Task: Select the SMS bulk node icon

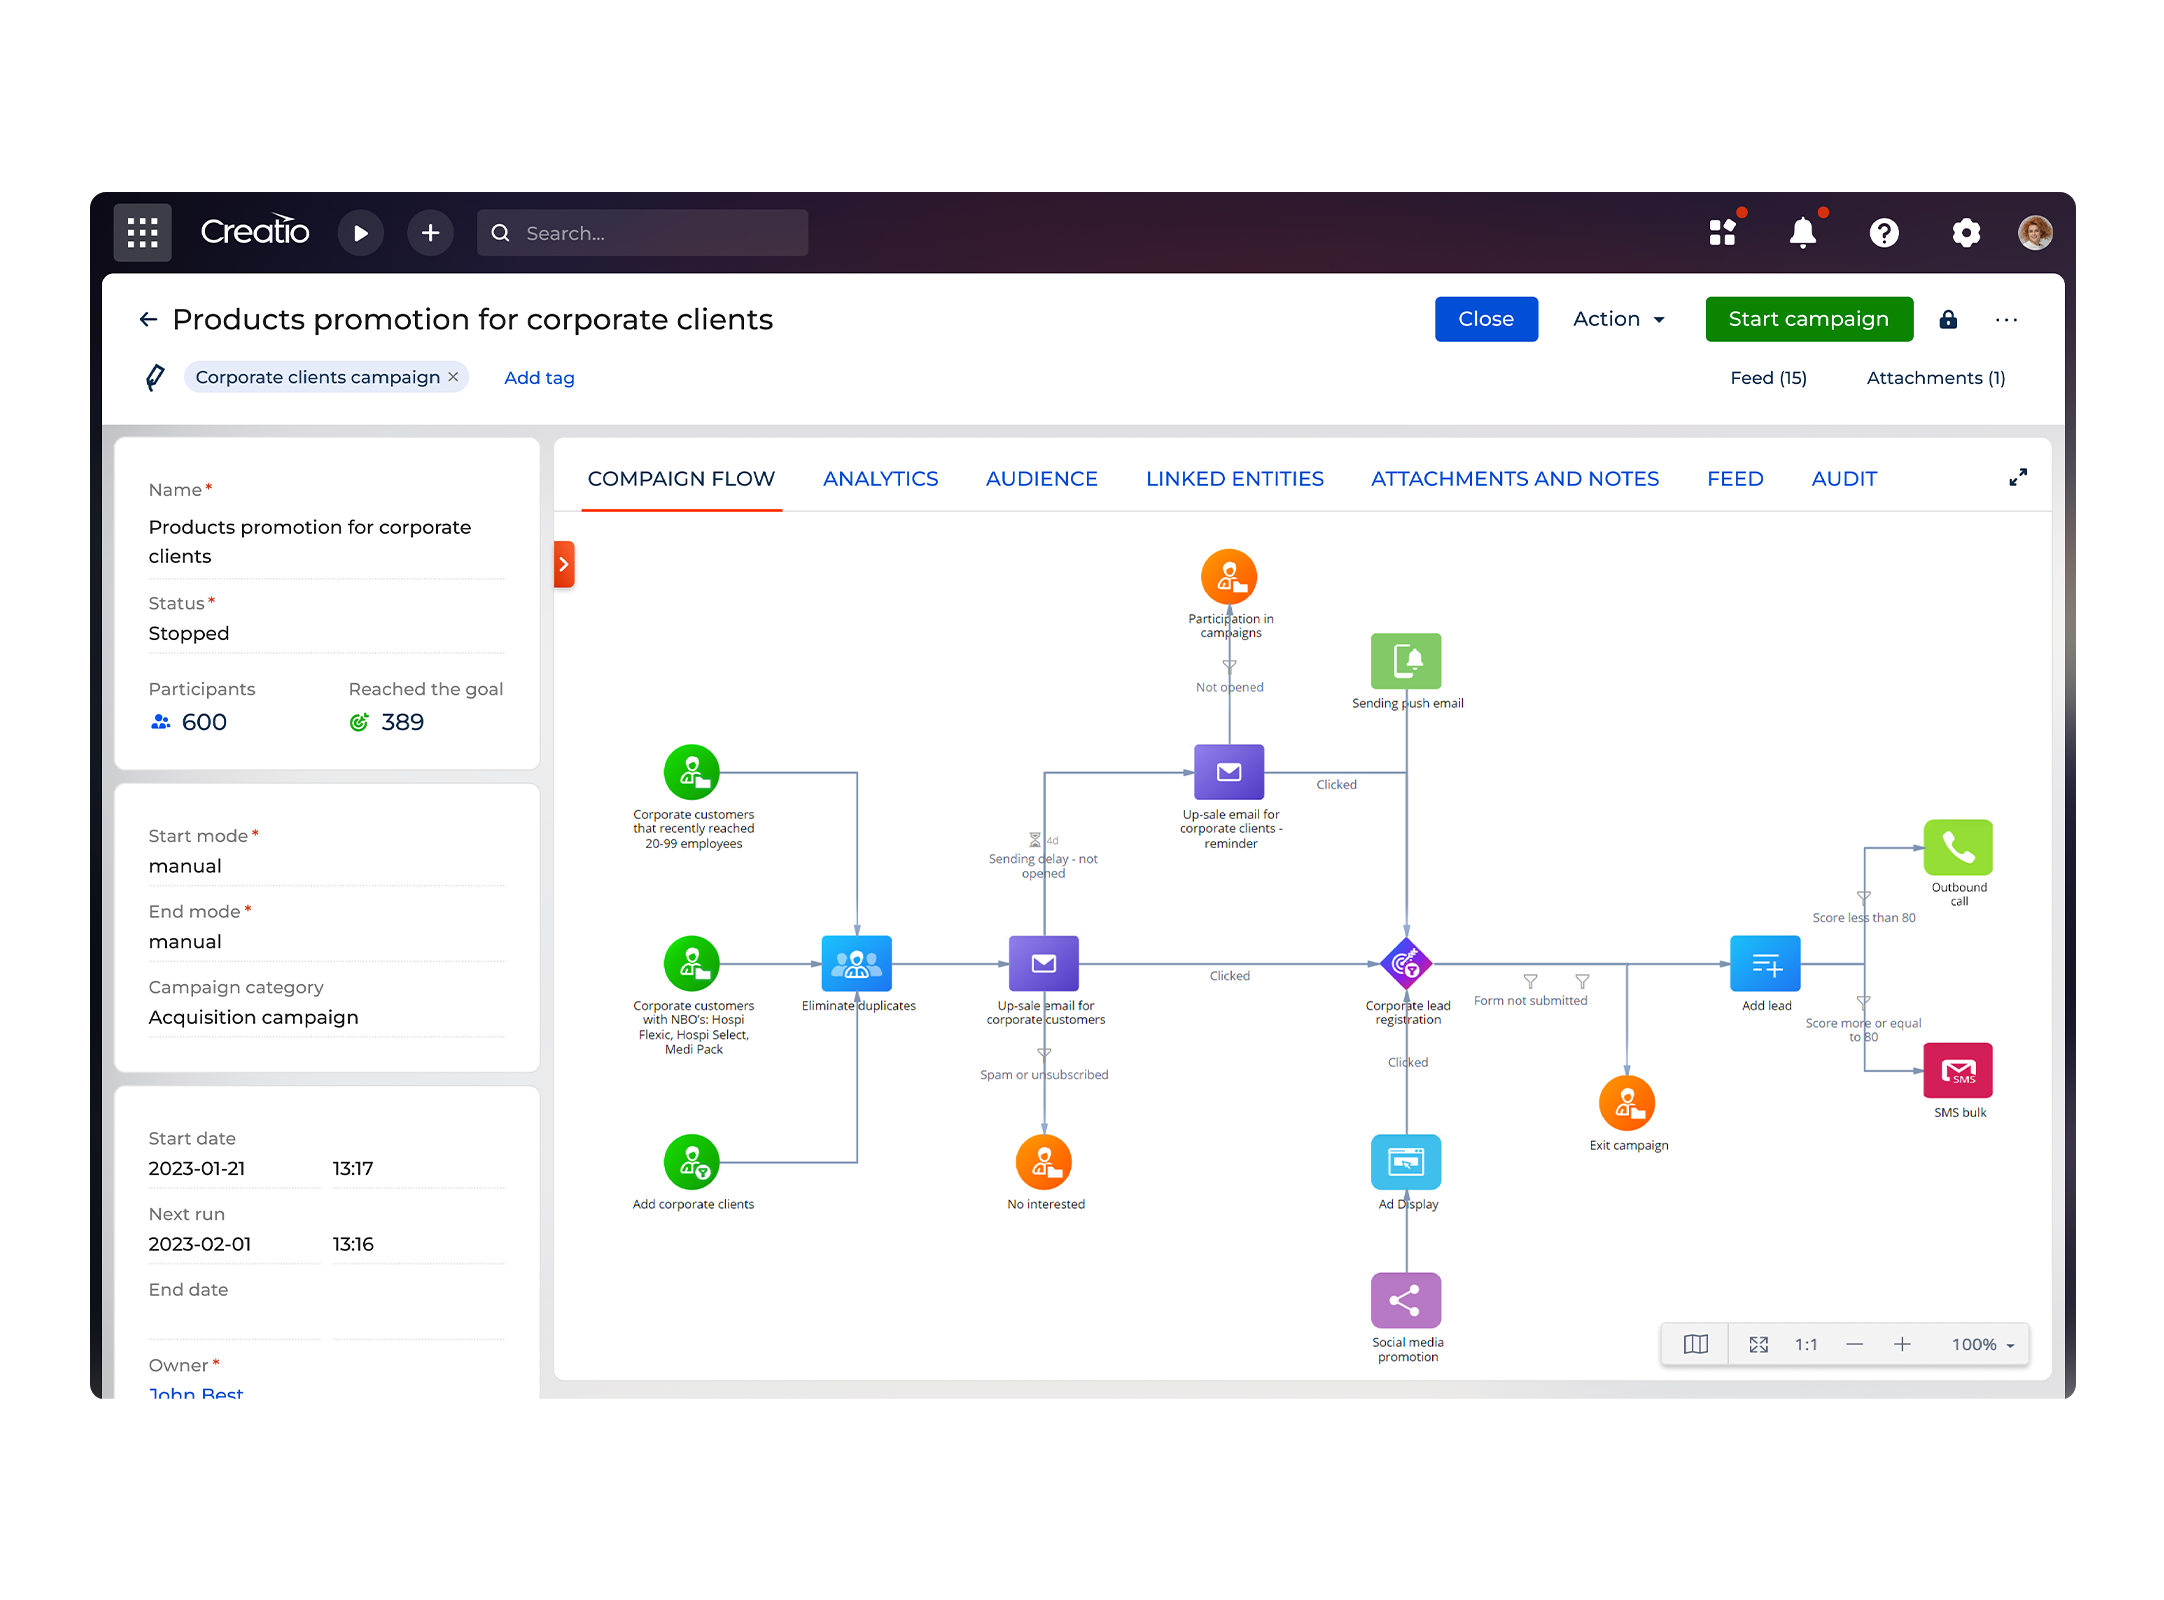Action: point(1958,1070)
